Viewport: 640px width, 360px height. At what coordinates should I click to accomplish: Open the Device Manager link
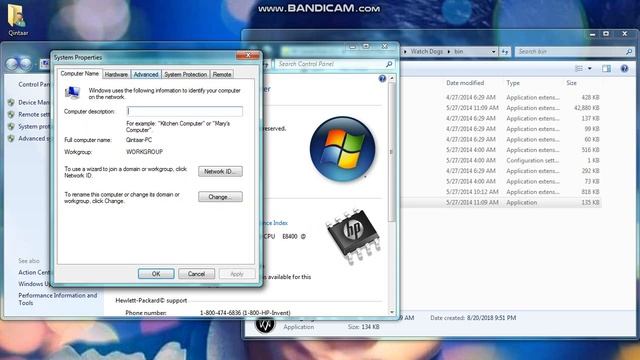(34, 102)
